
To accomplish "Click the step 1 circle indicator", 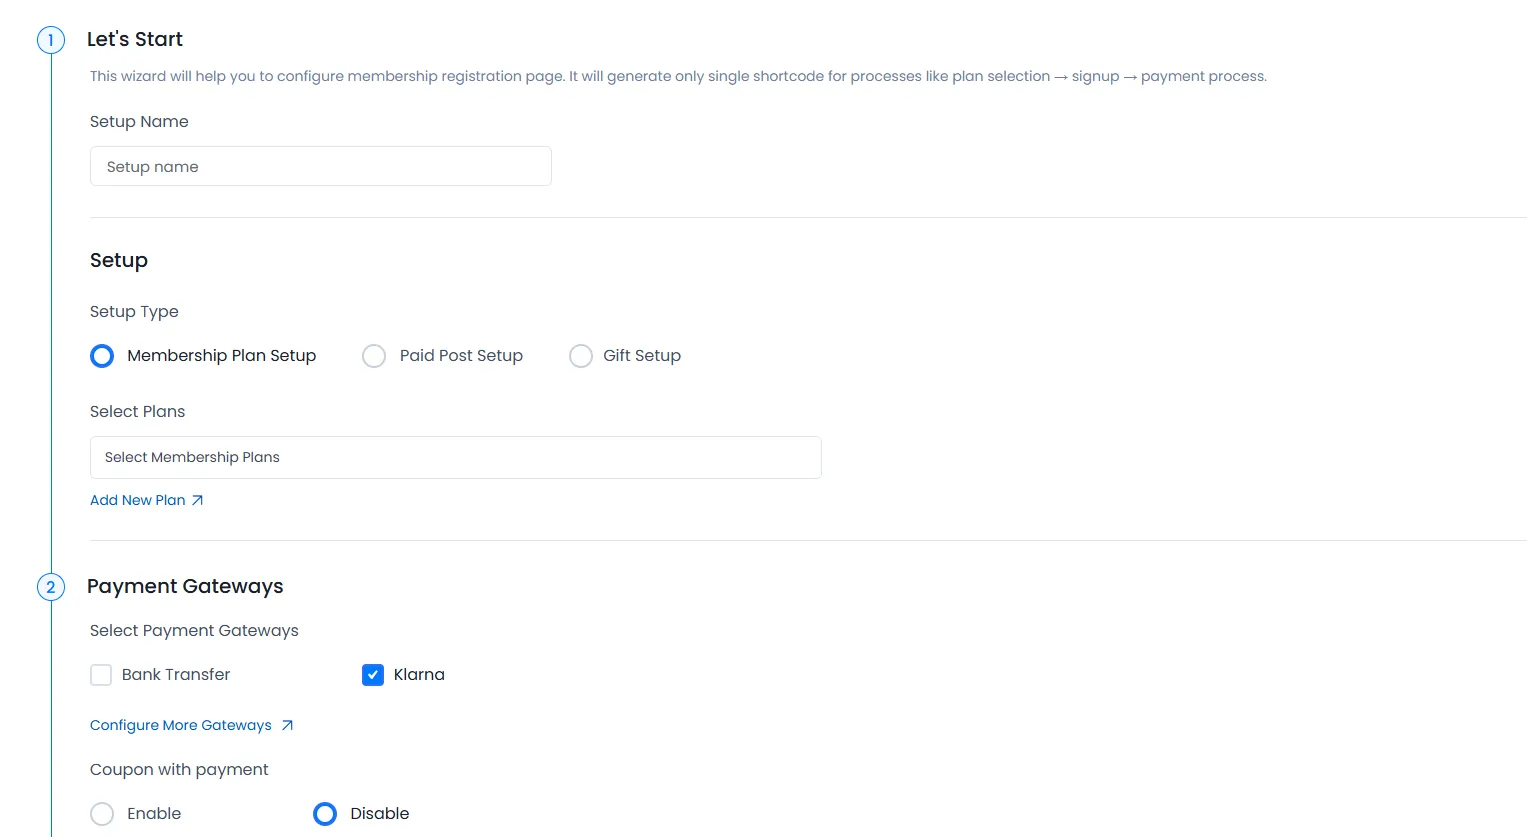I will pos(50,40).
